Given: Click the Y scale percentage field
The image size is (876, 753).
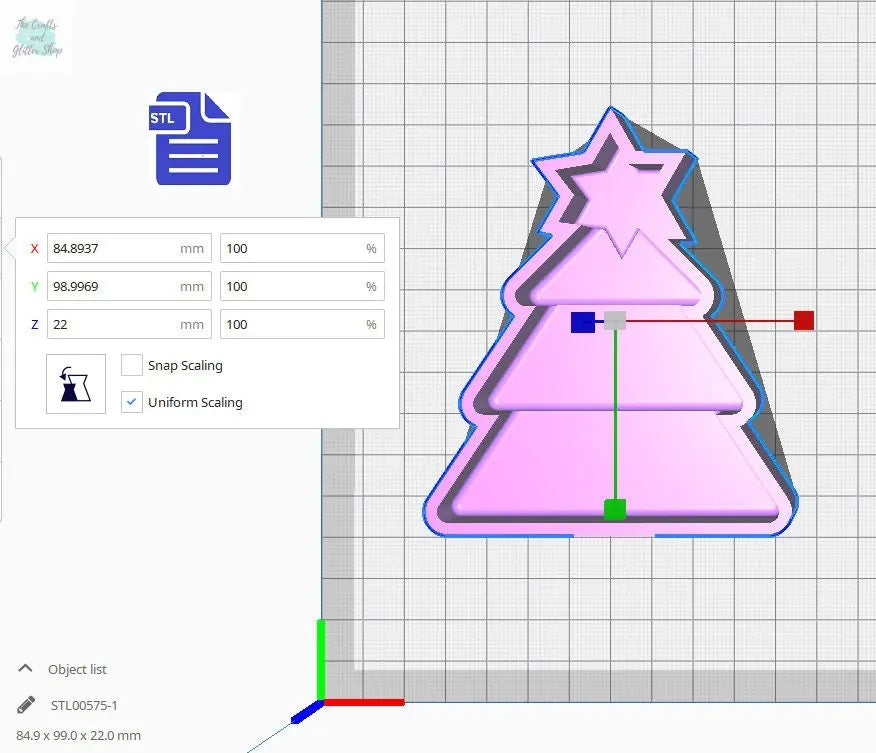Looking at the screenshot, I should click(x=291, y=287).
